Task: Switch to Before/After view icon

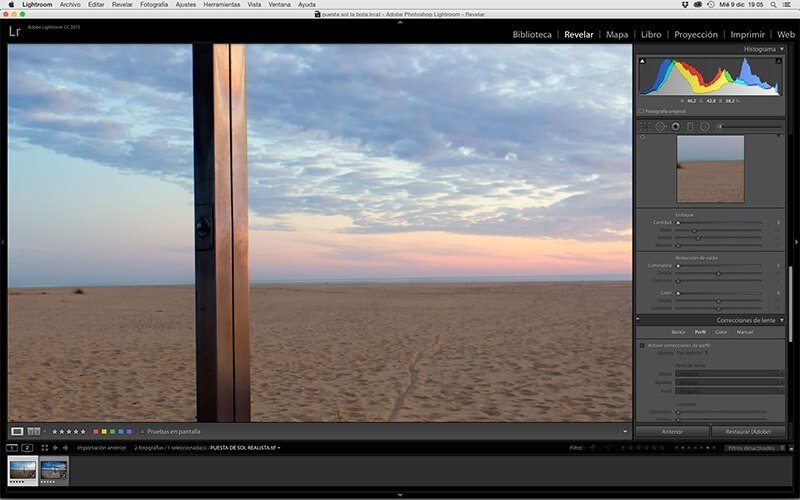Action: coord(34,432)
